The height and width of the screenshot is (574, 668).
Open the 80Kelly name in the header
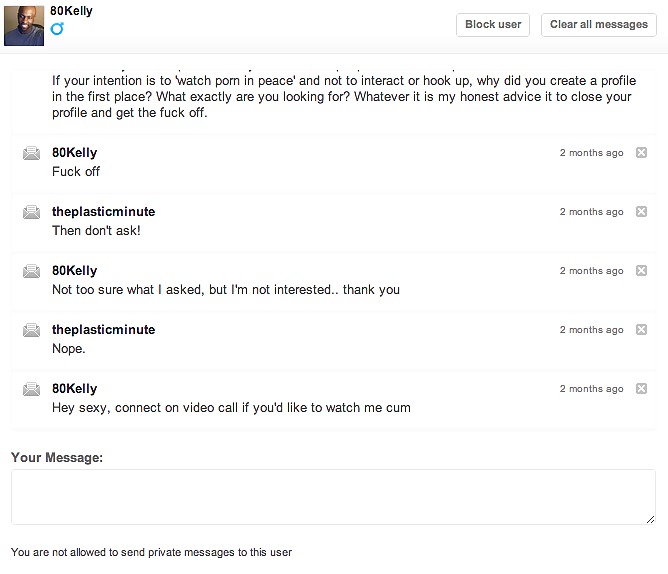[69, 9]
